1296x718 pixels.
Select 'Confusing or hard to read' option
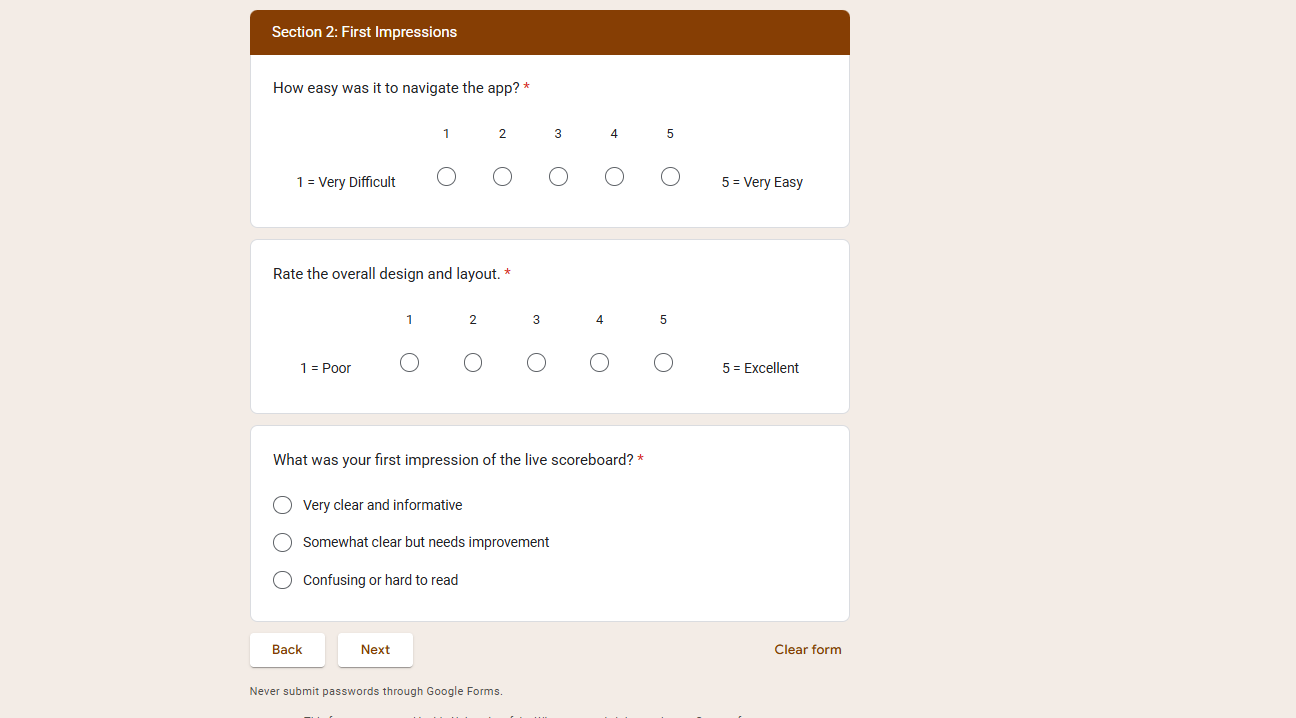283,580
